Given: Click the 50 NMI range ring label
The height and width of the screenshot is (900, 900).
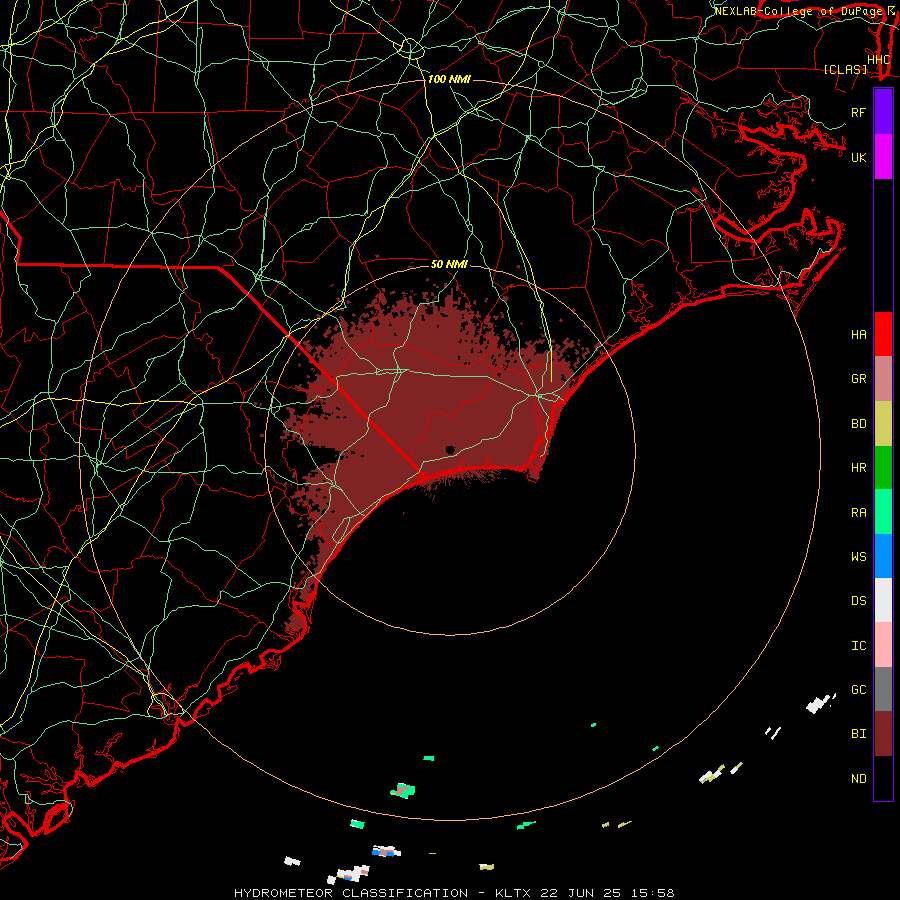Looking at the screenshot, I should [449, 264].
